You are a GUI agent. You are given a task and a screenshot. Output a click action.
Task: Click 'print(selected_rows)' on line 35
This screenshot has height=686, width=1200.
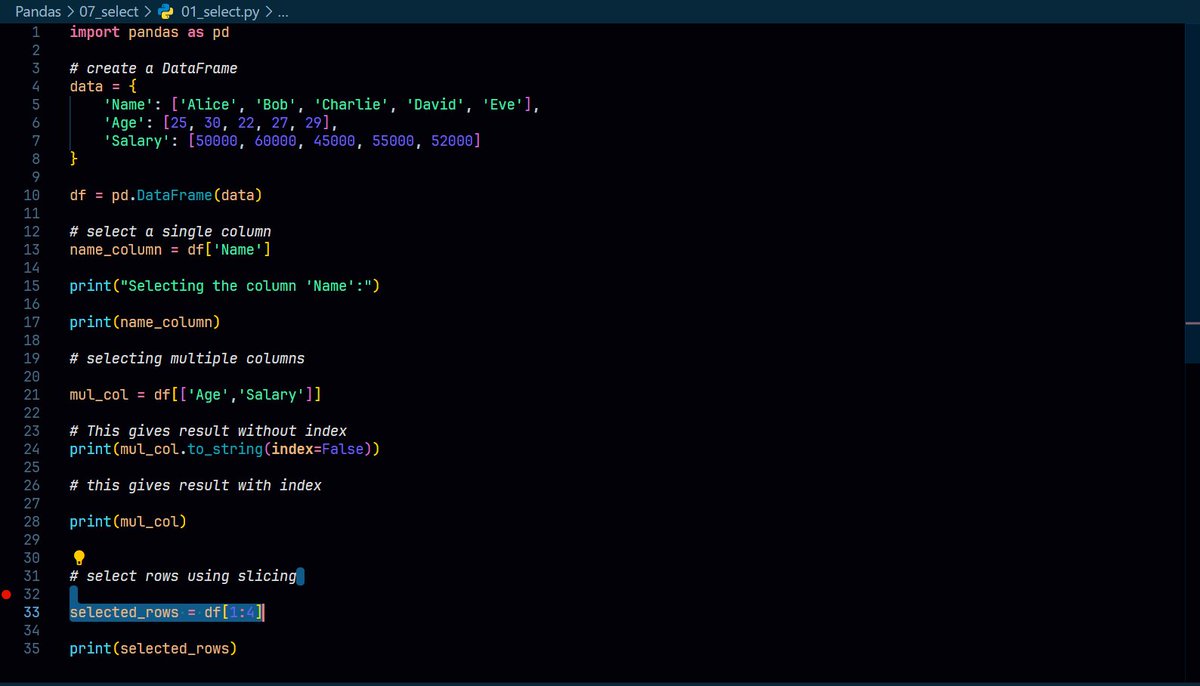[153, 649]
